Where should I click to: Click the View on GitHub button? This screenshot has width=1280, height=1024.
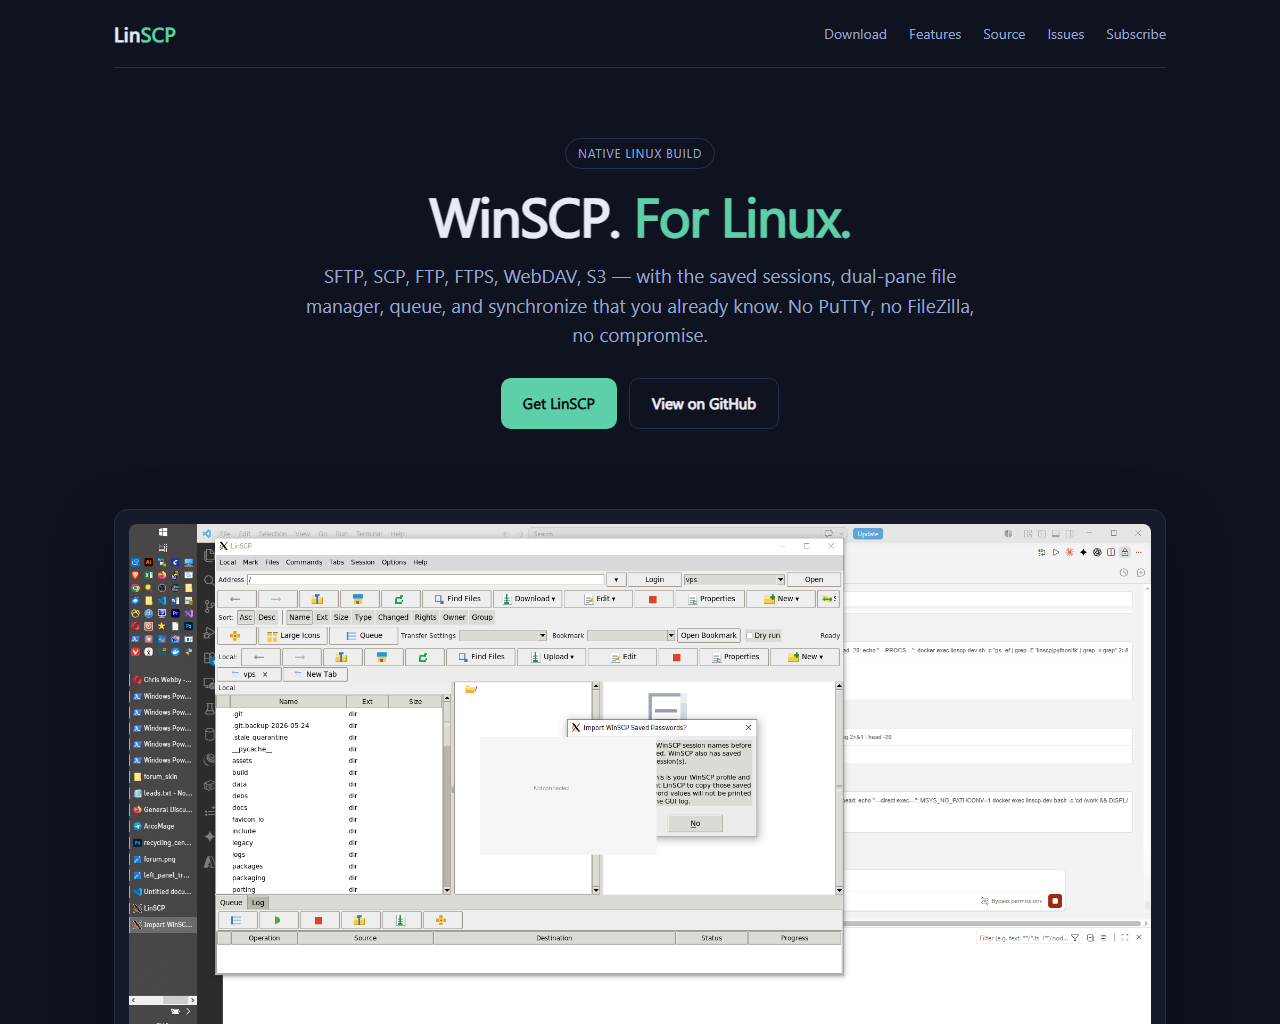(704, 404)
